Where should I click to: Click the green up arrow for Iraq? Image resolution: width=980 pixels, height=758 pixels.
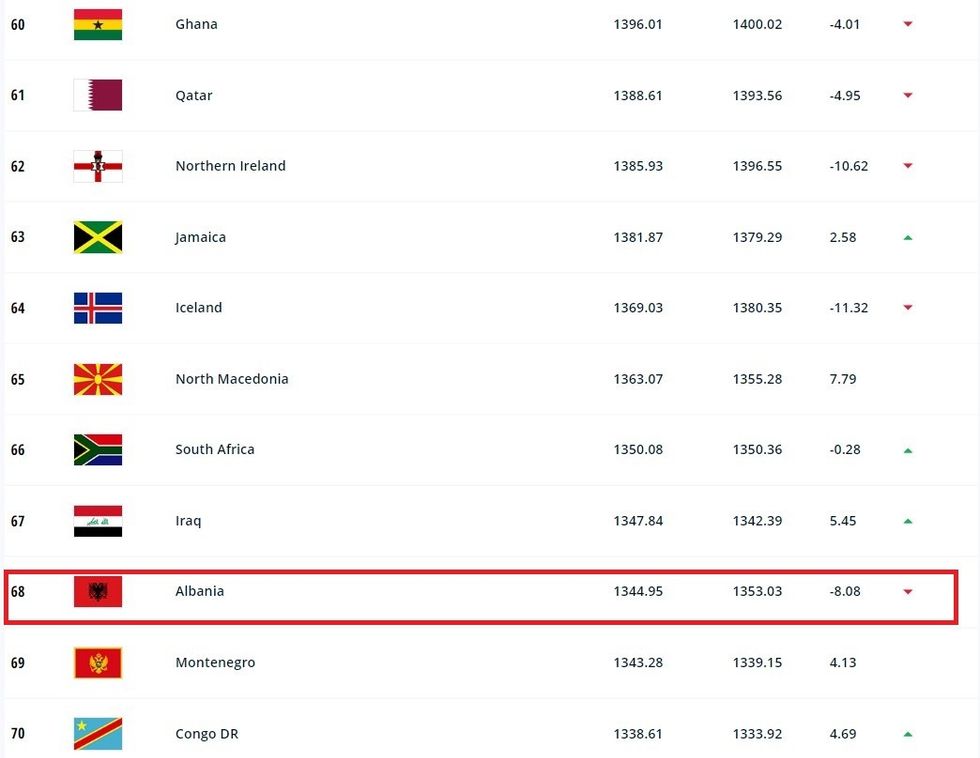coord(908,521)
